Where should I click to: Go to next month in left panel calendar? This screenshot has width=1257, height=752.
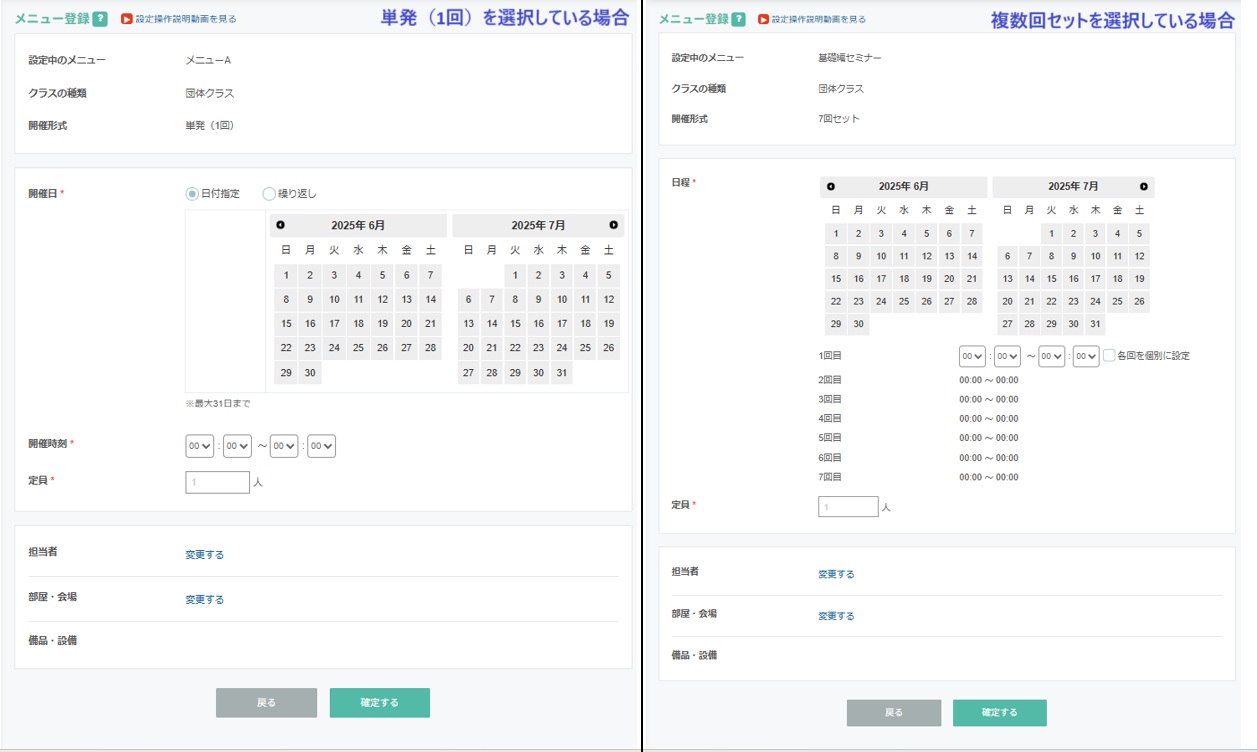click(x=614, y=225)
